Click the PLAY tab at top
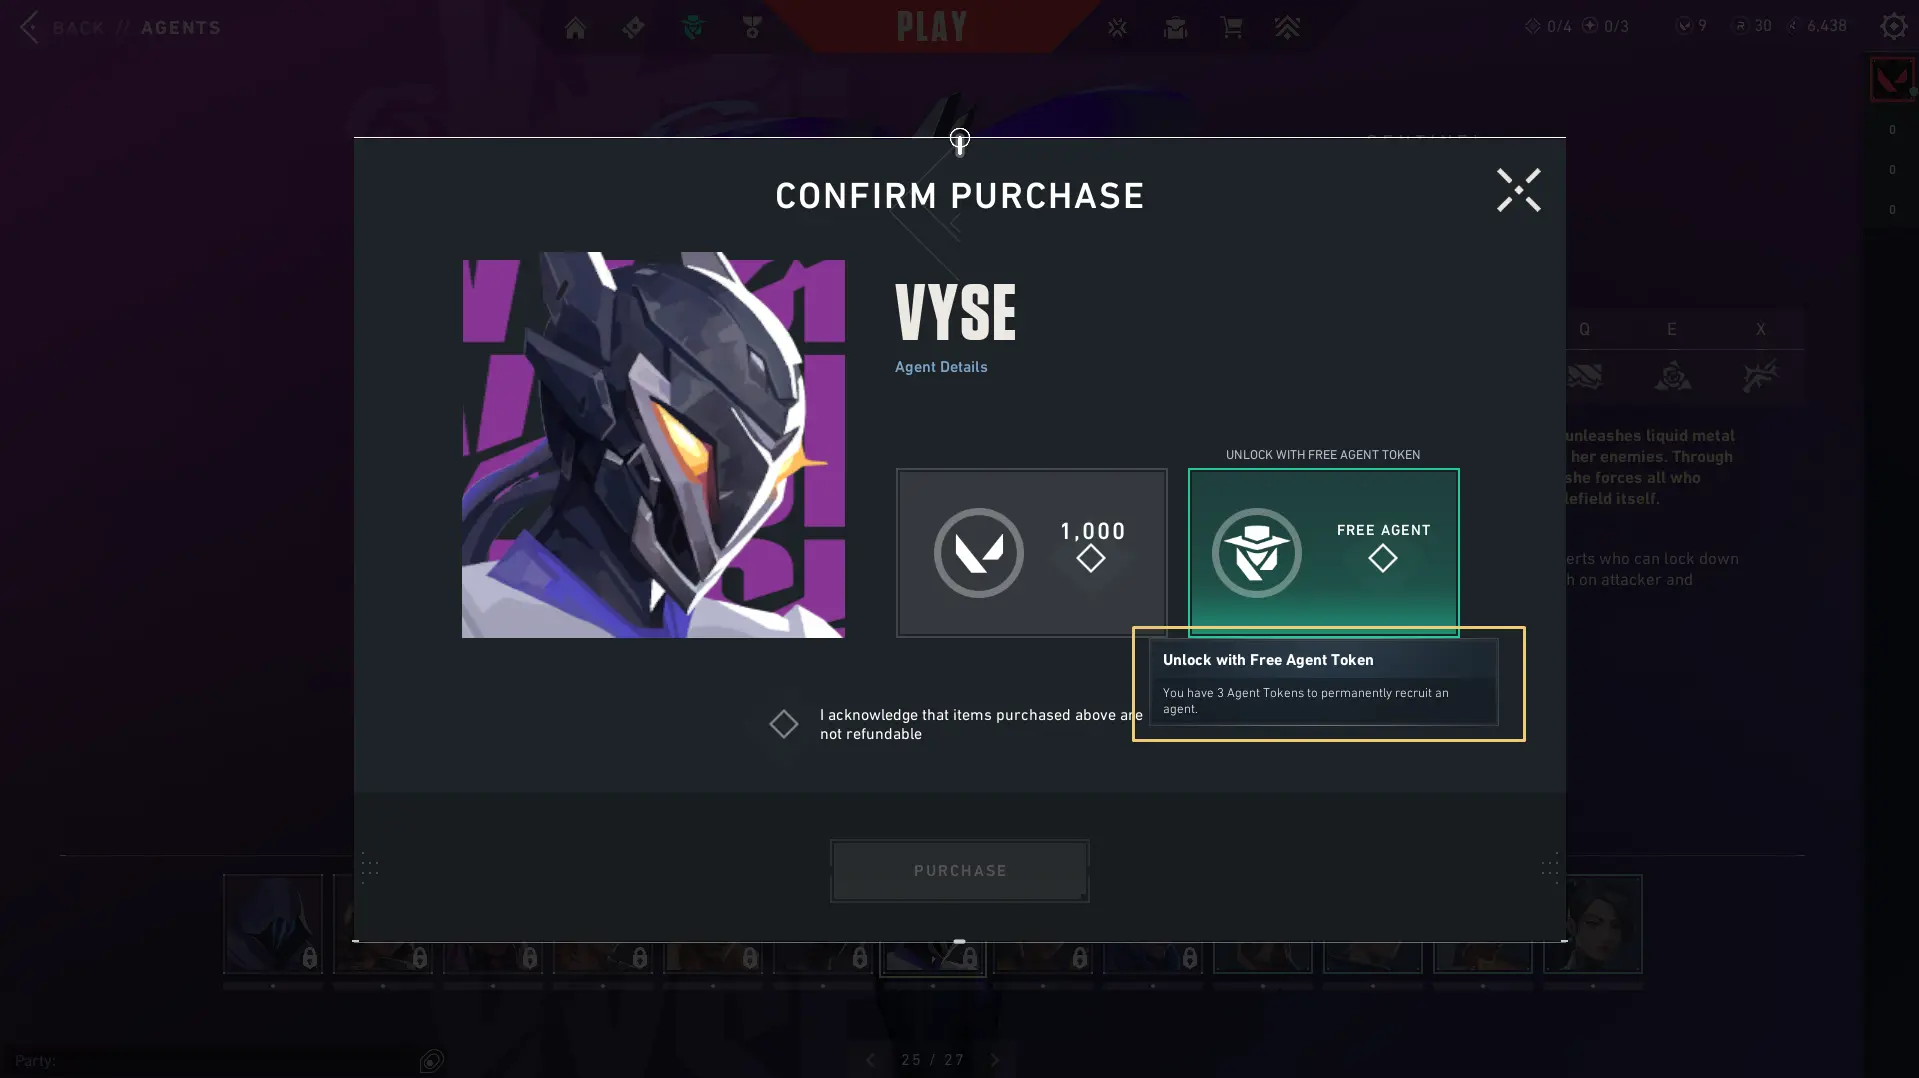Viewport: 1919px width, 1078px height. pyautogui.click(x=931, y=27)
